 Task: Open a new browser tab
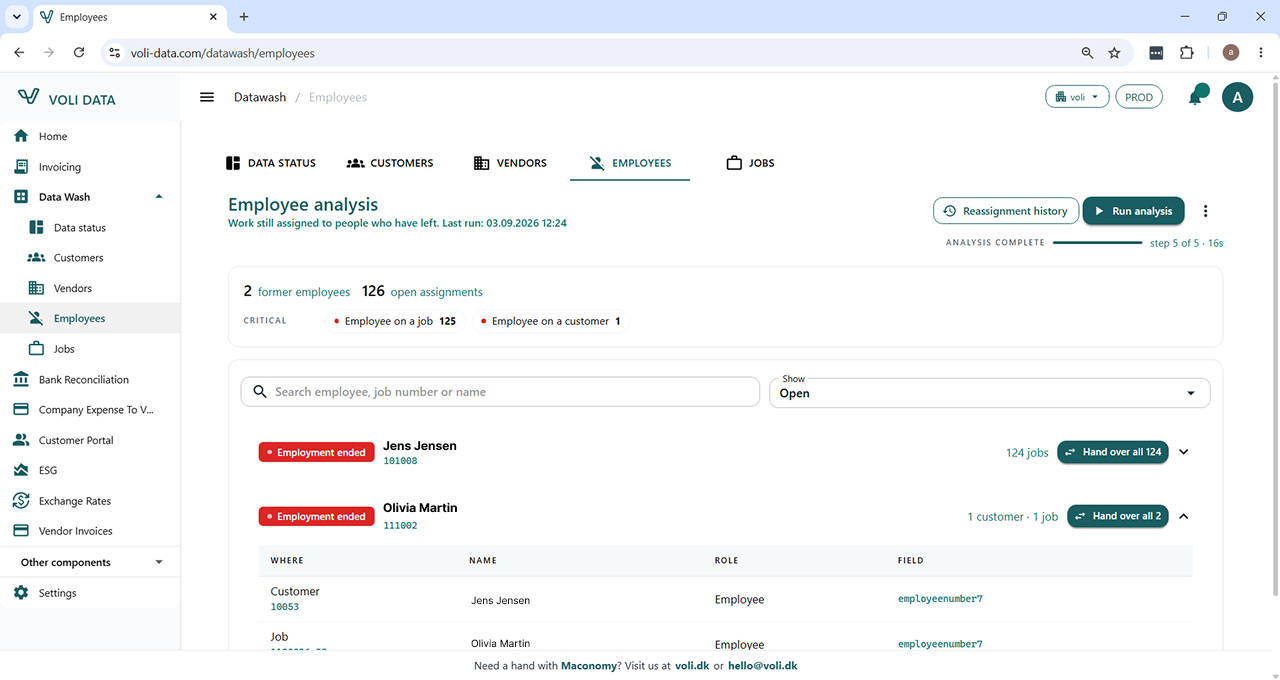pyautogui.click(x=244, y=17)
